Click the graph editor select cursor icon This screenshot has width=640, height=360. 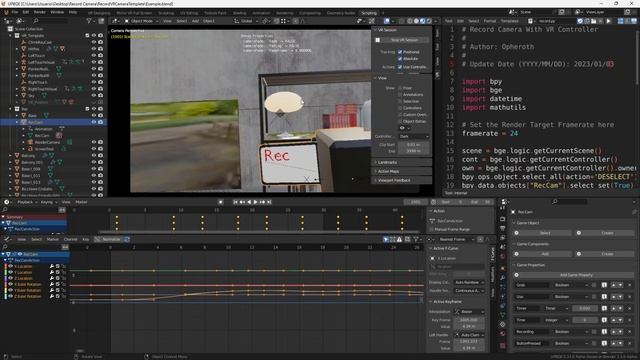[386, 240]
